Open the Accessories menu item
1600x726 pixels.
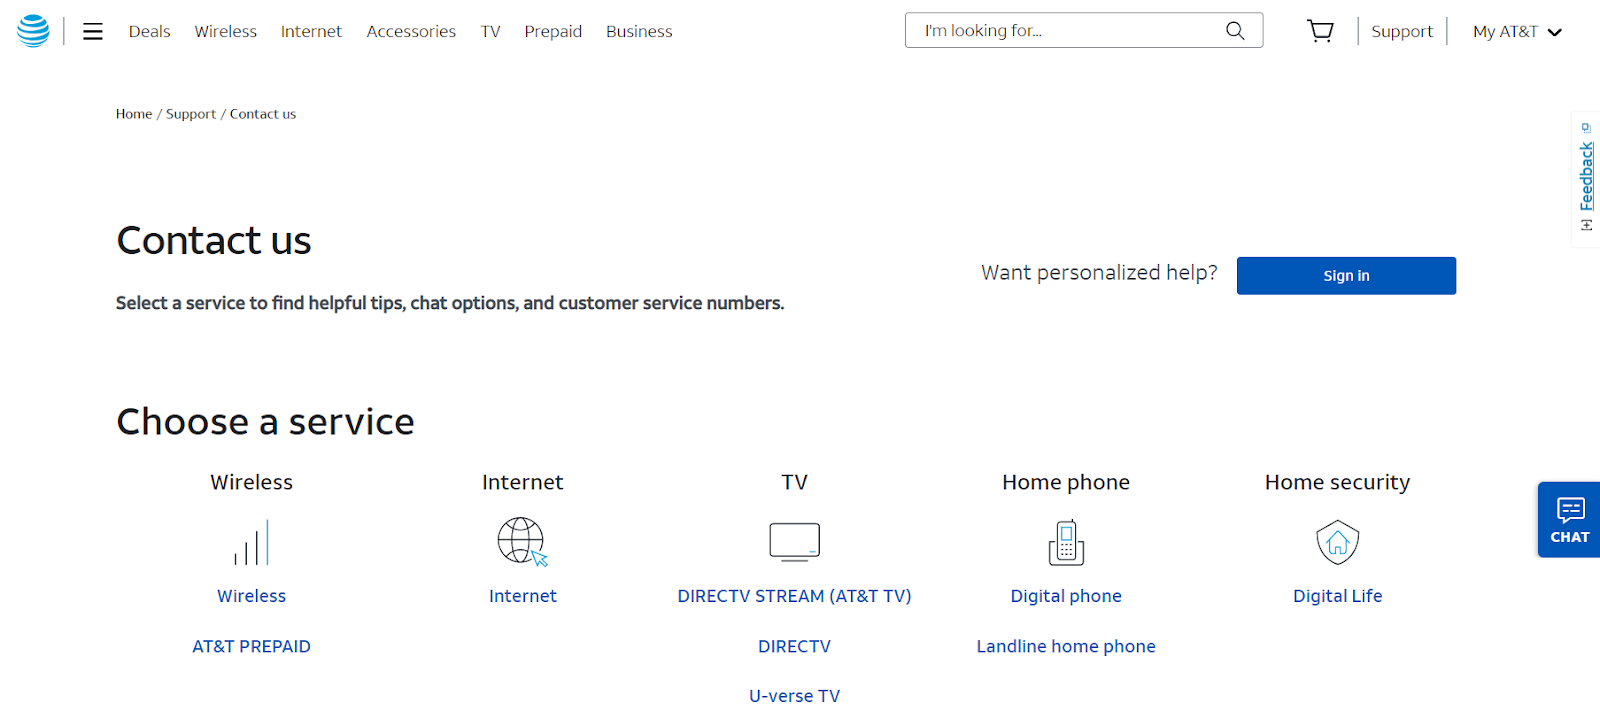pos(411,32)
